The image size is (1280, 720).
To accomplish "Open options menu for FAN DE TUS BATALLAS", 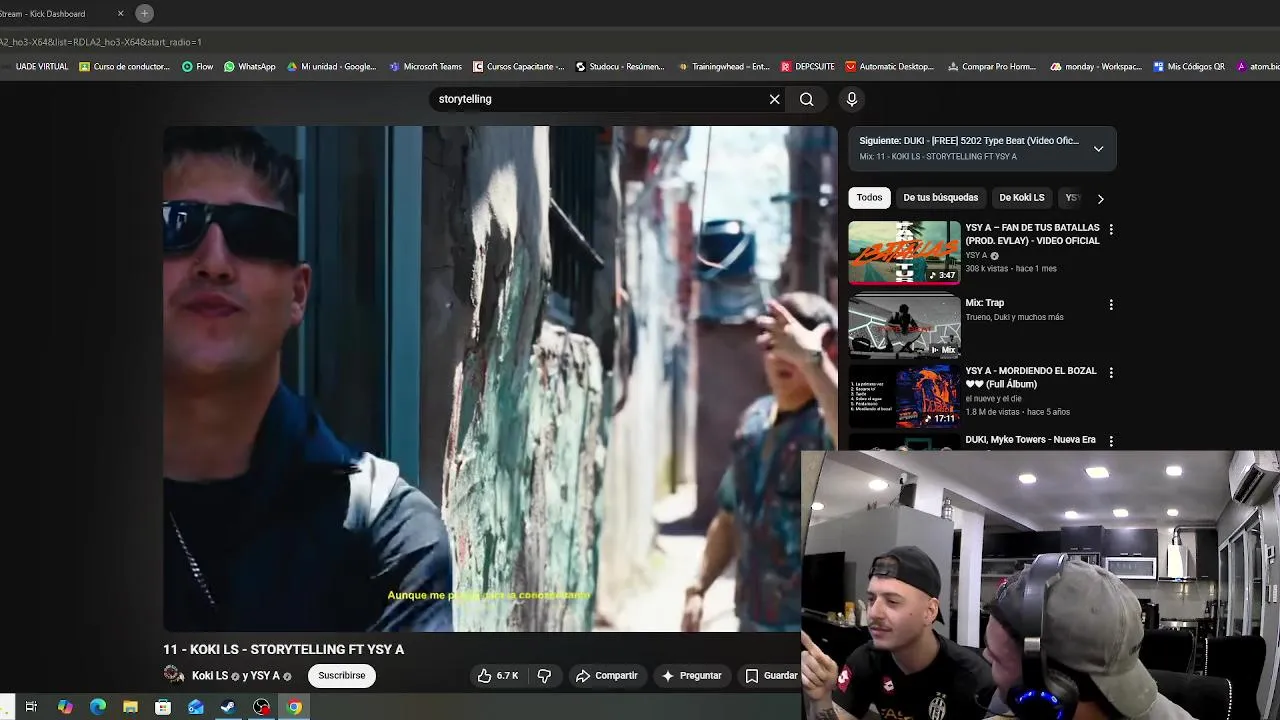I will [x=1111, y=229].
